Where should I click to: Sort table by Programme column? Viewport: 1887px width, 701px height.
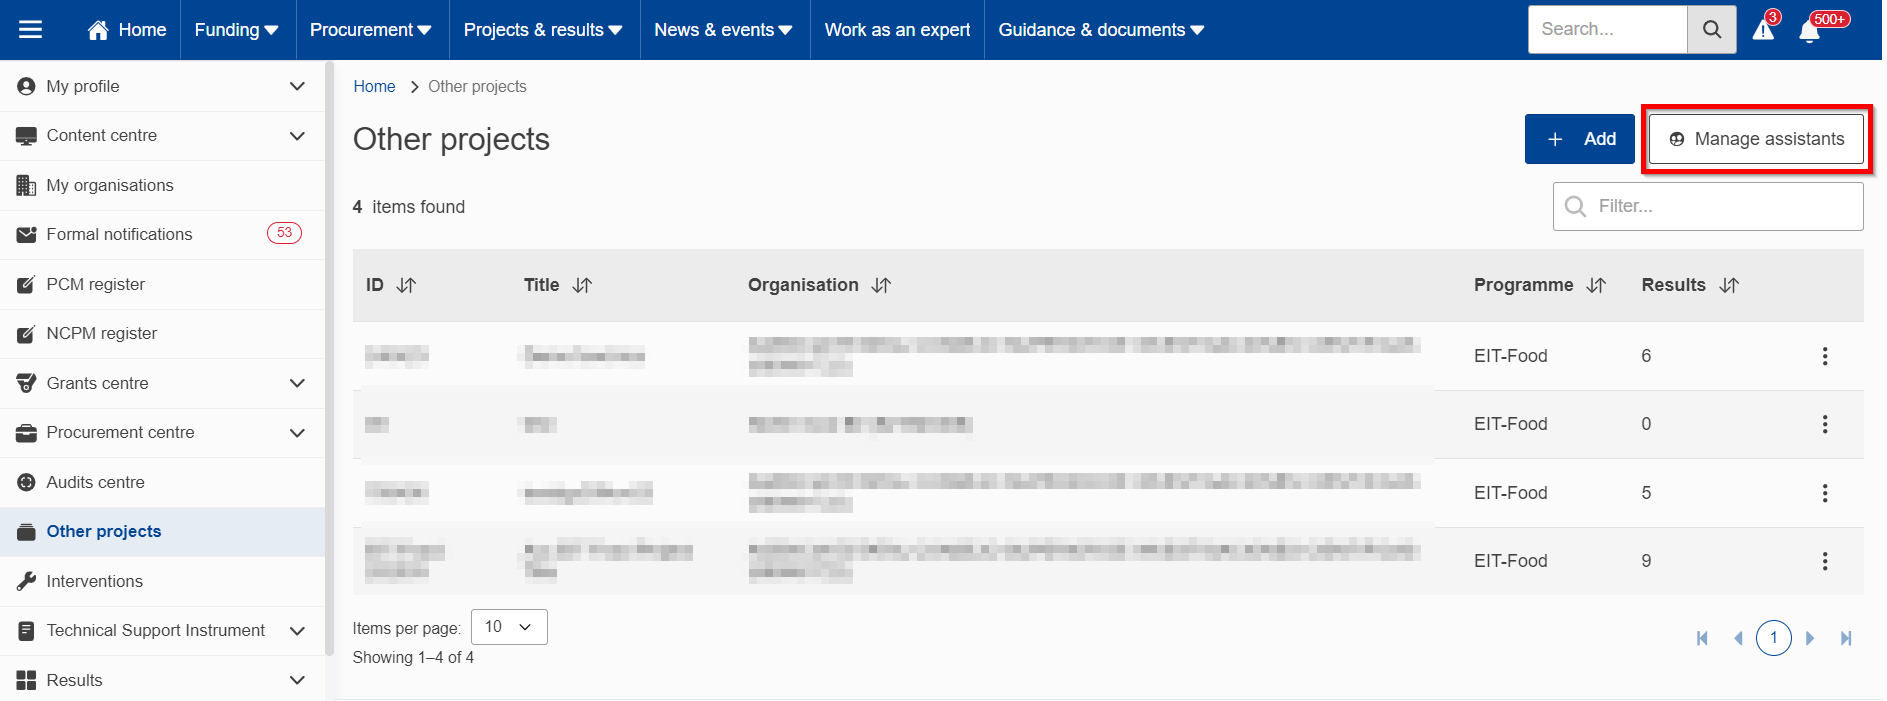click(x=1596, y=285)
